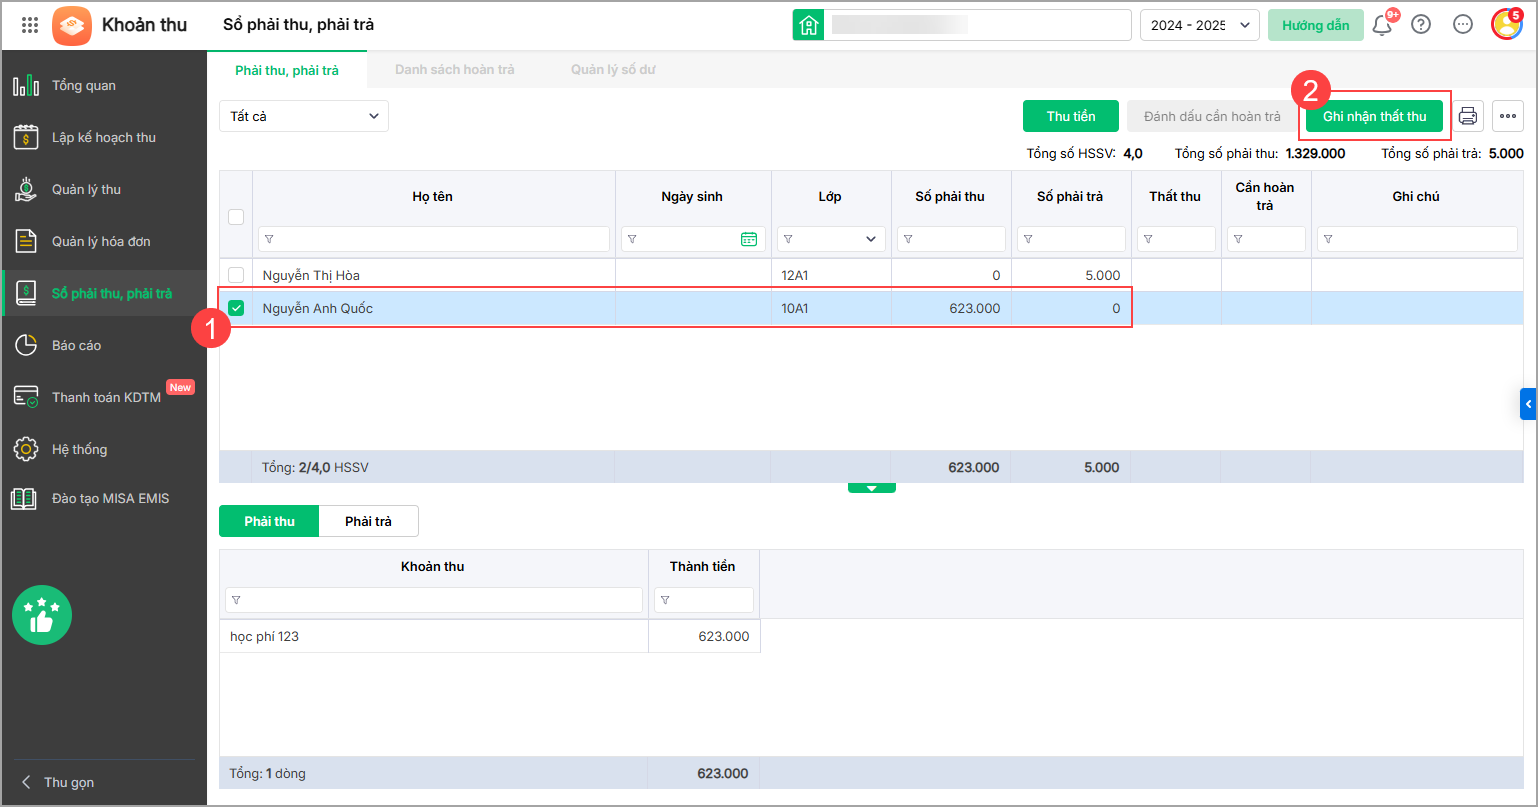Screen dimensions: 1538x807
Task: Open the filter icon in Số phải trả column
Action: pyautogui.click(x=1028, y=240)
